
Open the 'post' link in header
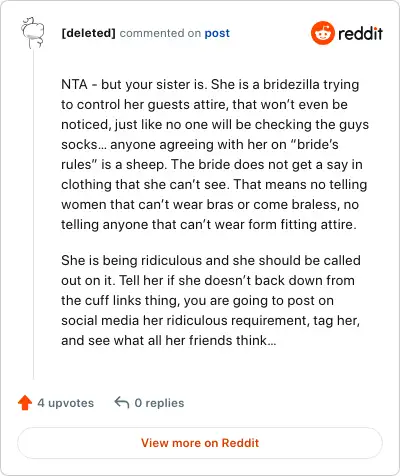[217, 33]
